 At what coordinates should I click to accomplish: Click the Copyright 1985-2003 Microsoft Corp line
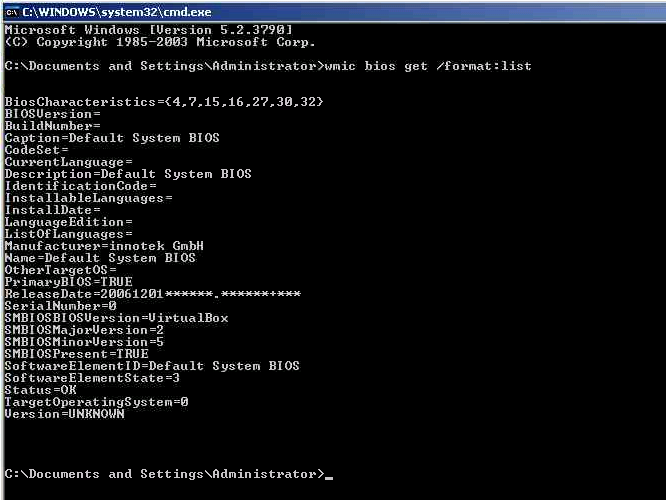[x=160, y=42]
